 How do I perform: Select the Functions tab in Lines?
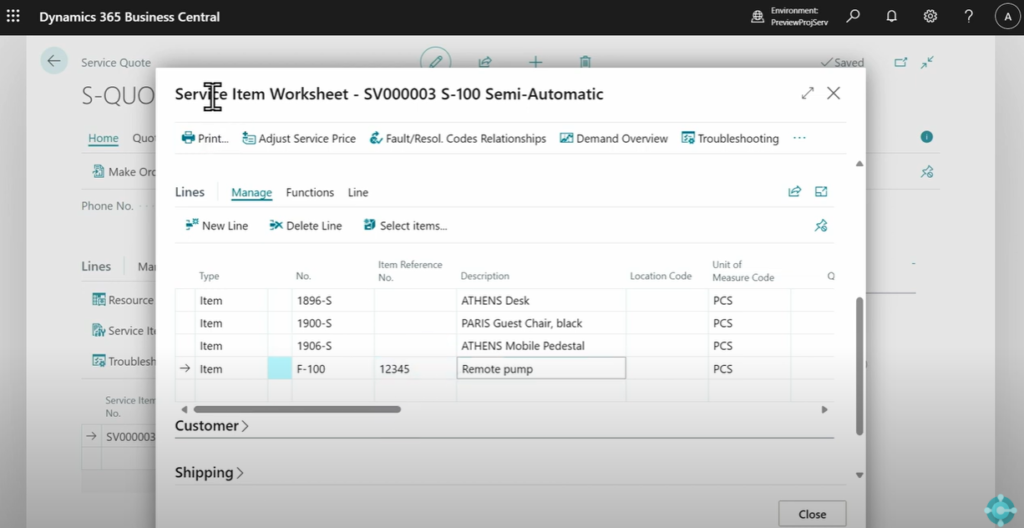tap(310, 192)
